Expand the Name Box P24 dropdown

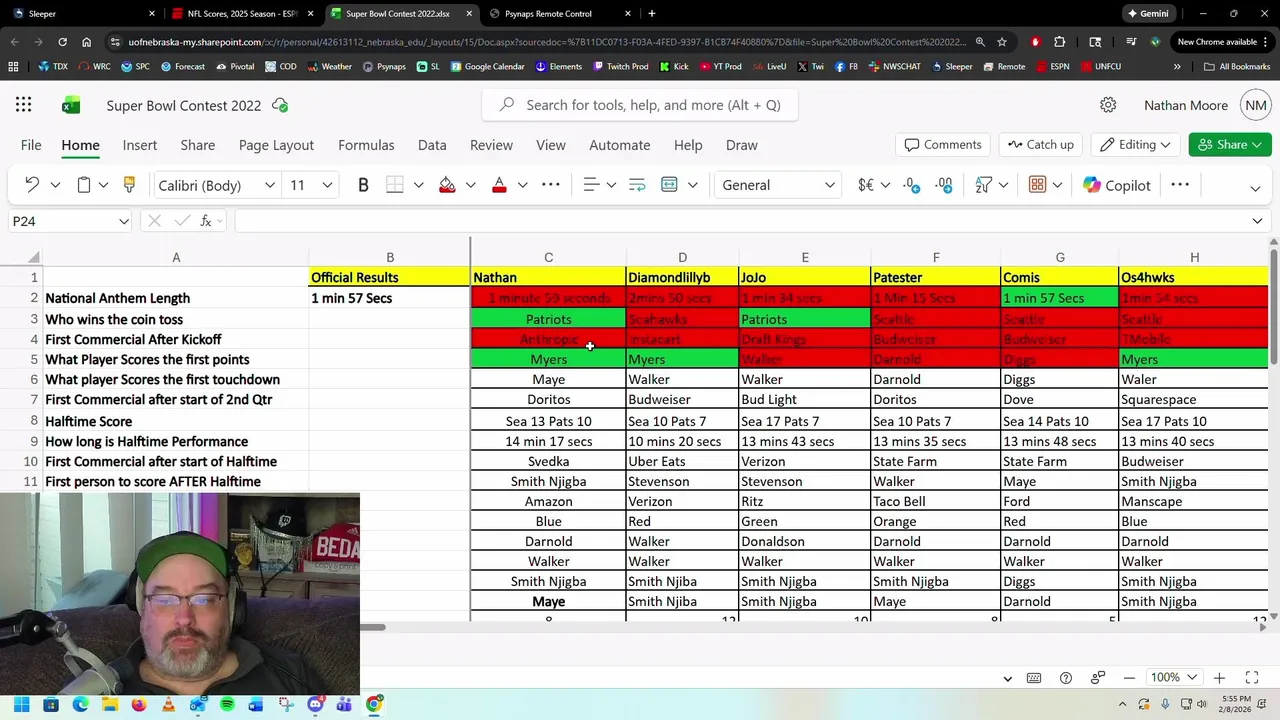(x=124, y=221)
